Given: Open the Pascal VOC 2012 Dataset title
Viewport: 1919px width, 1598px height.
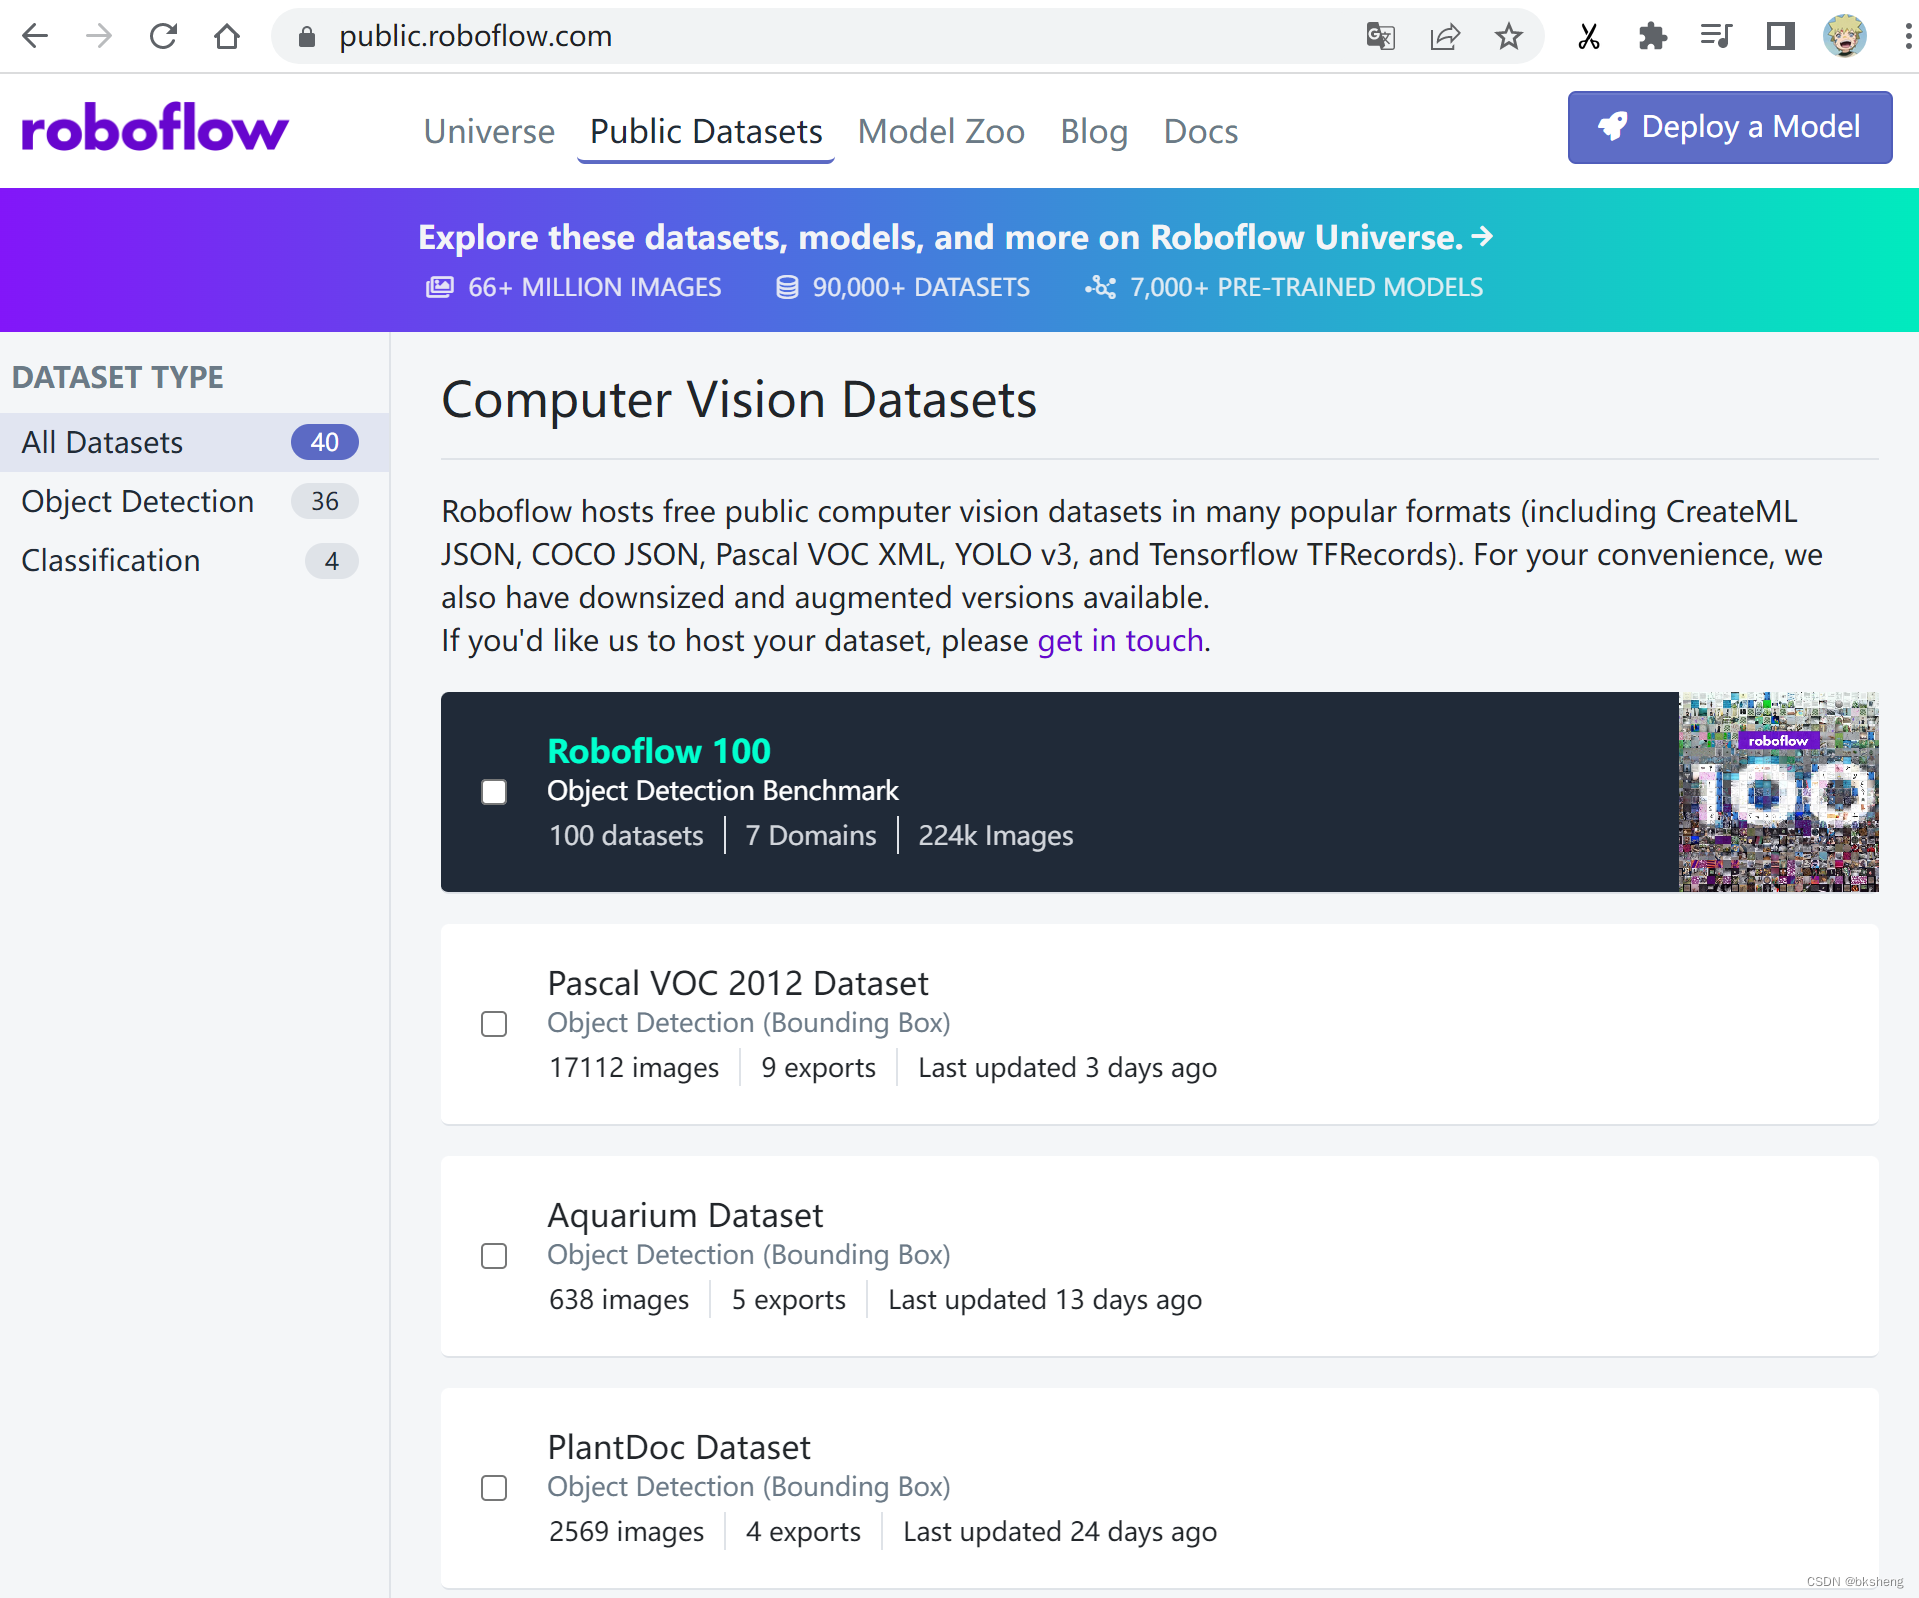Looking at the screenshot, I should point(738,983).
